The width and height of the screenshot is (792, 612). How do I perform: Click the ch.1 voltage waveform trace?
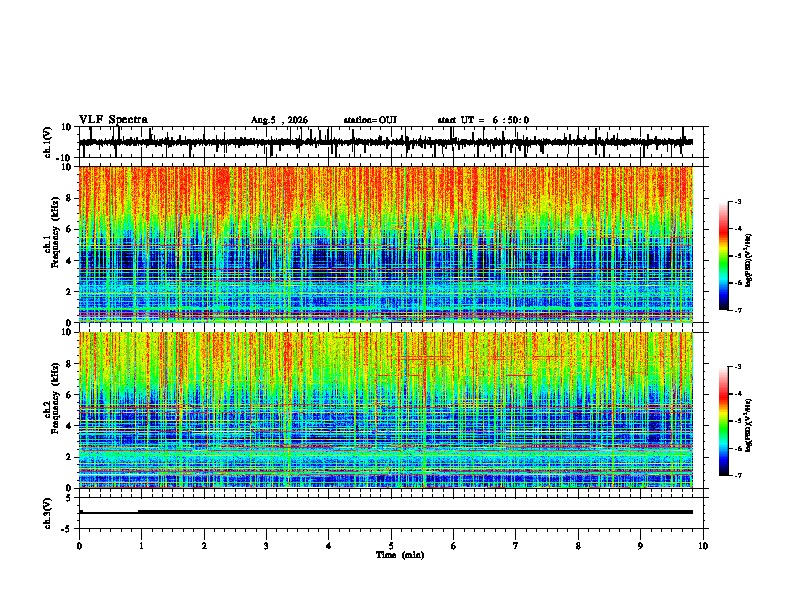pos(386,142)
